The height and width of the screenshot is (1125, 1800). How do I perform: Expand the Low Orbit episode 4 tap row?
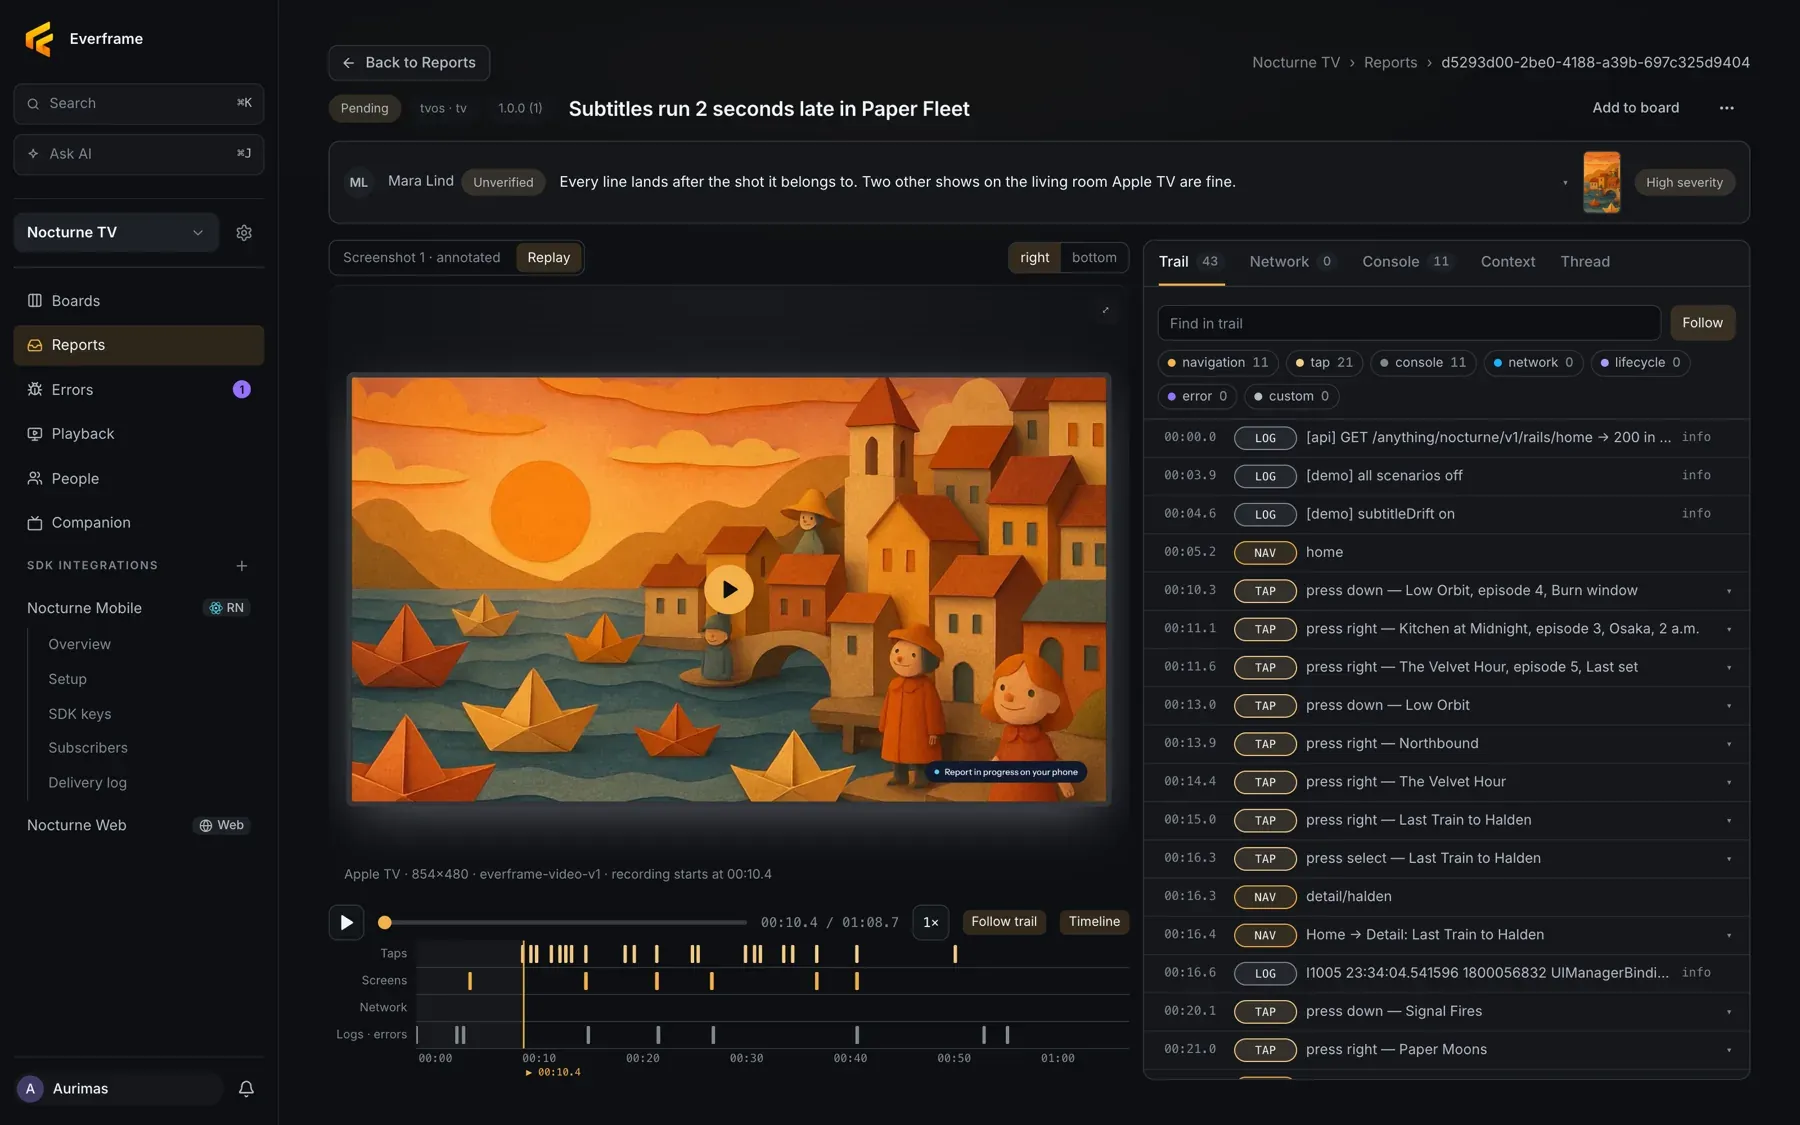pyautogui.click(x=1446, y=591)
